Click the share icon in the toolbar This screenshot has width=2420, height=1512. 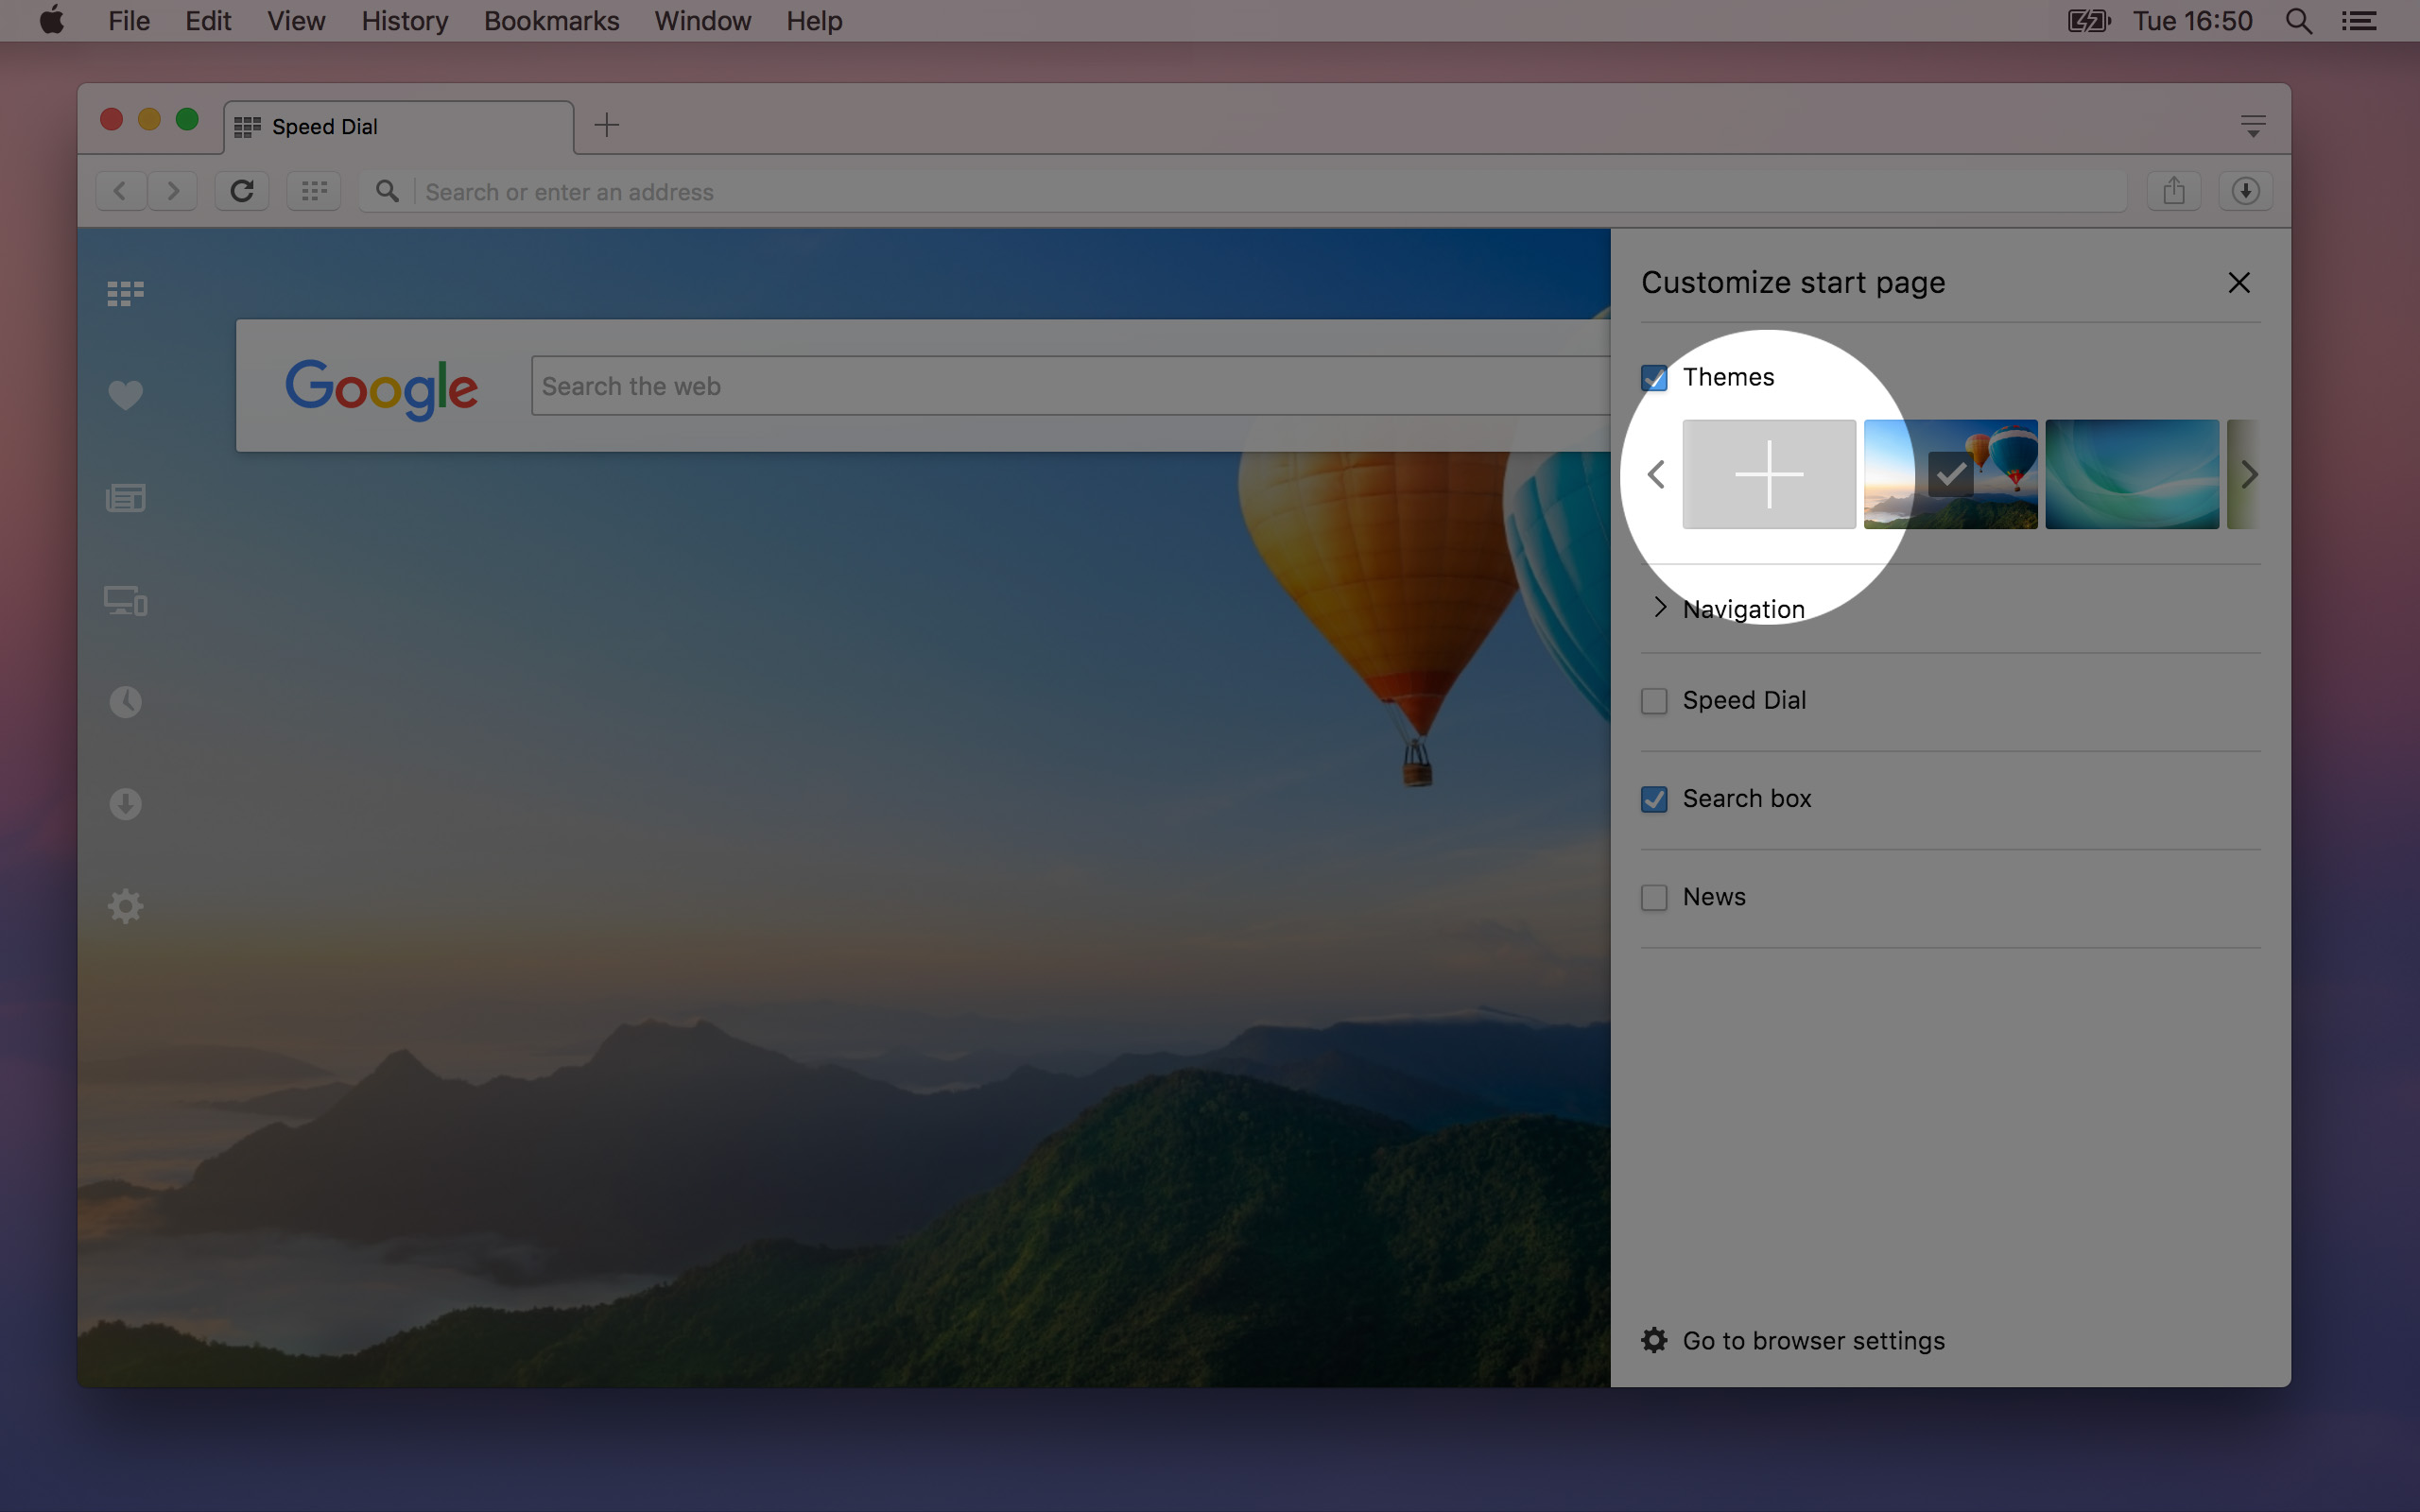(x=2173, y=191)
